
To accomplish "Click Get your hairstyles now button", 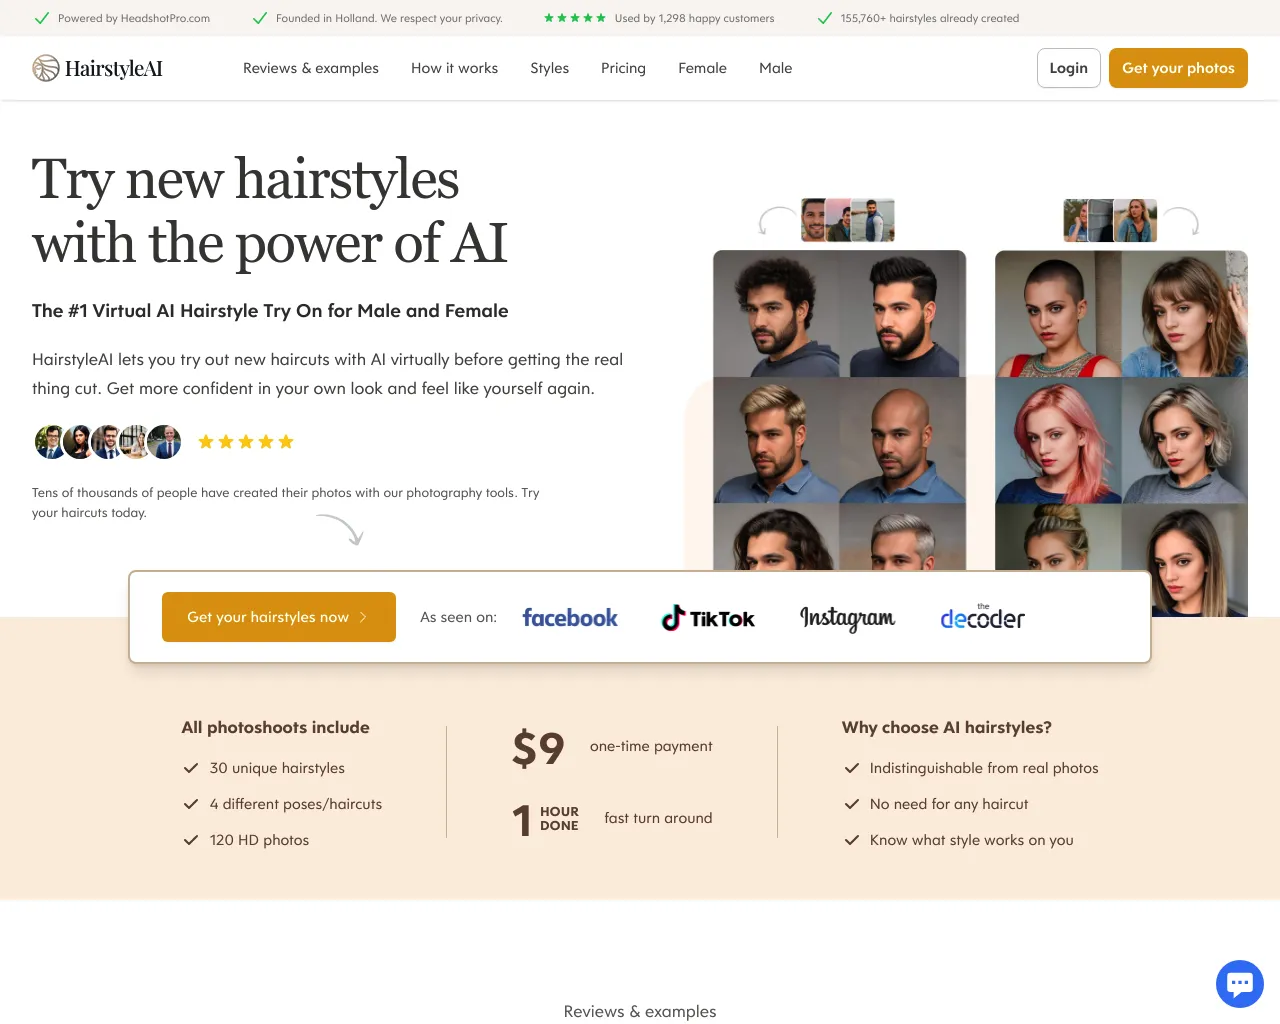I will click(x=279, y=617).
